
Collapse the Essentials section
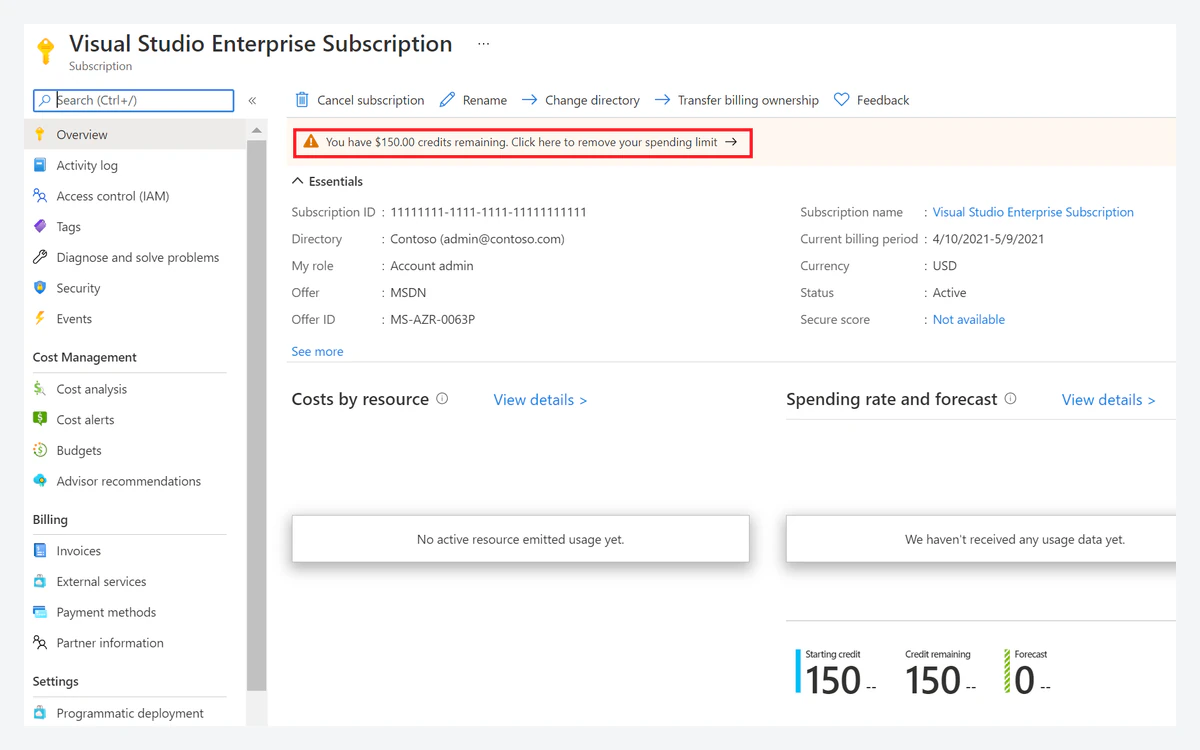[x=327, y=181]
